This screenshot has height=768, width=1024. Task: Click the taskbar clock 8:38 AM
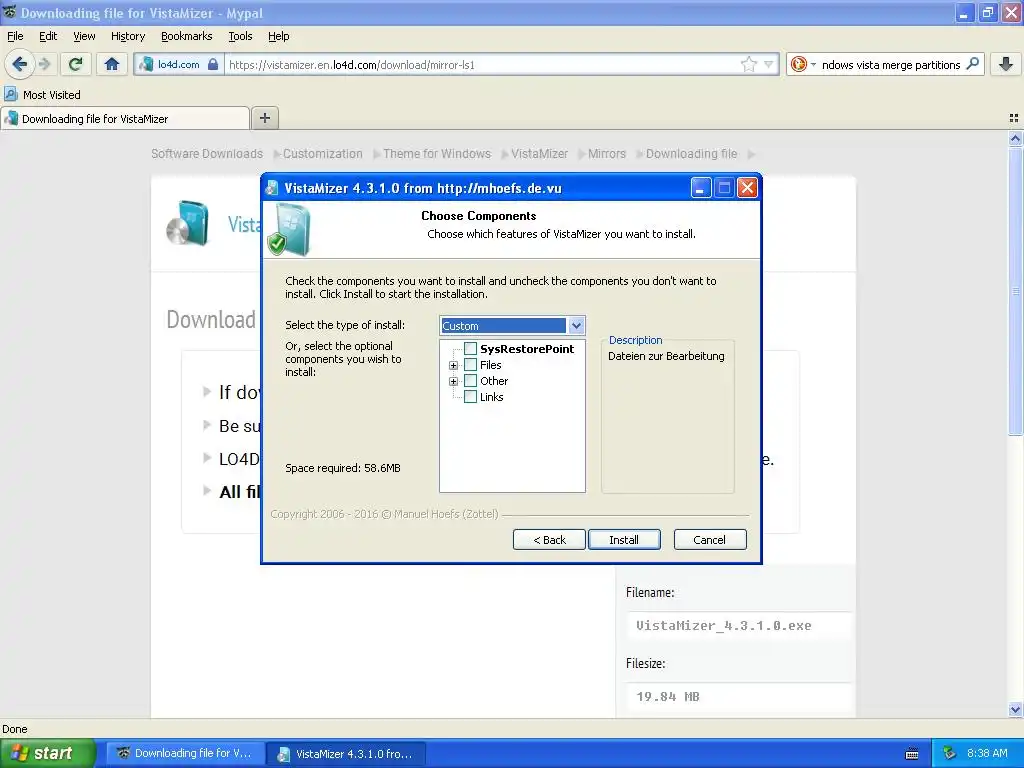[987, 753]
